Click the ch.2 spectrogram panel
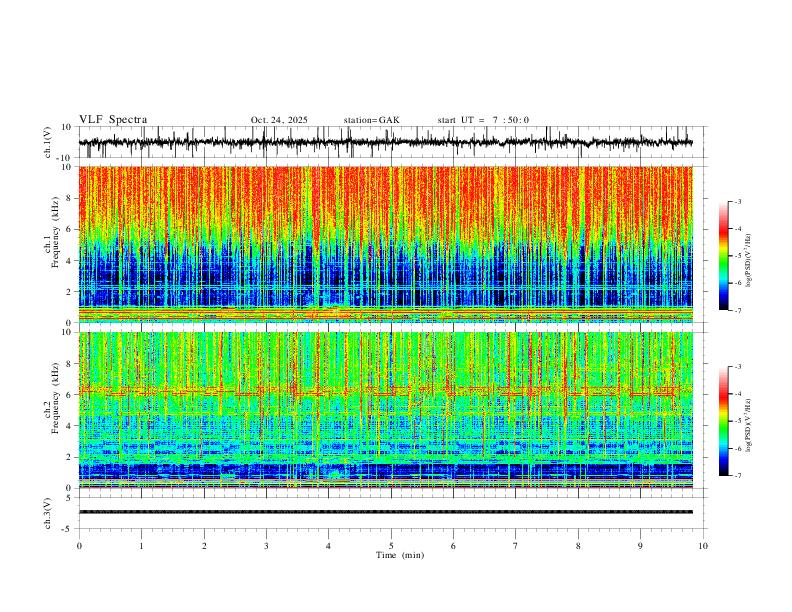Viewport: 792px width, 612px height. tap(385, 410)
